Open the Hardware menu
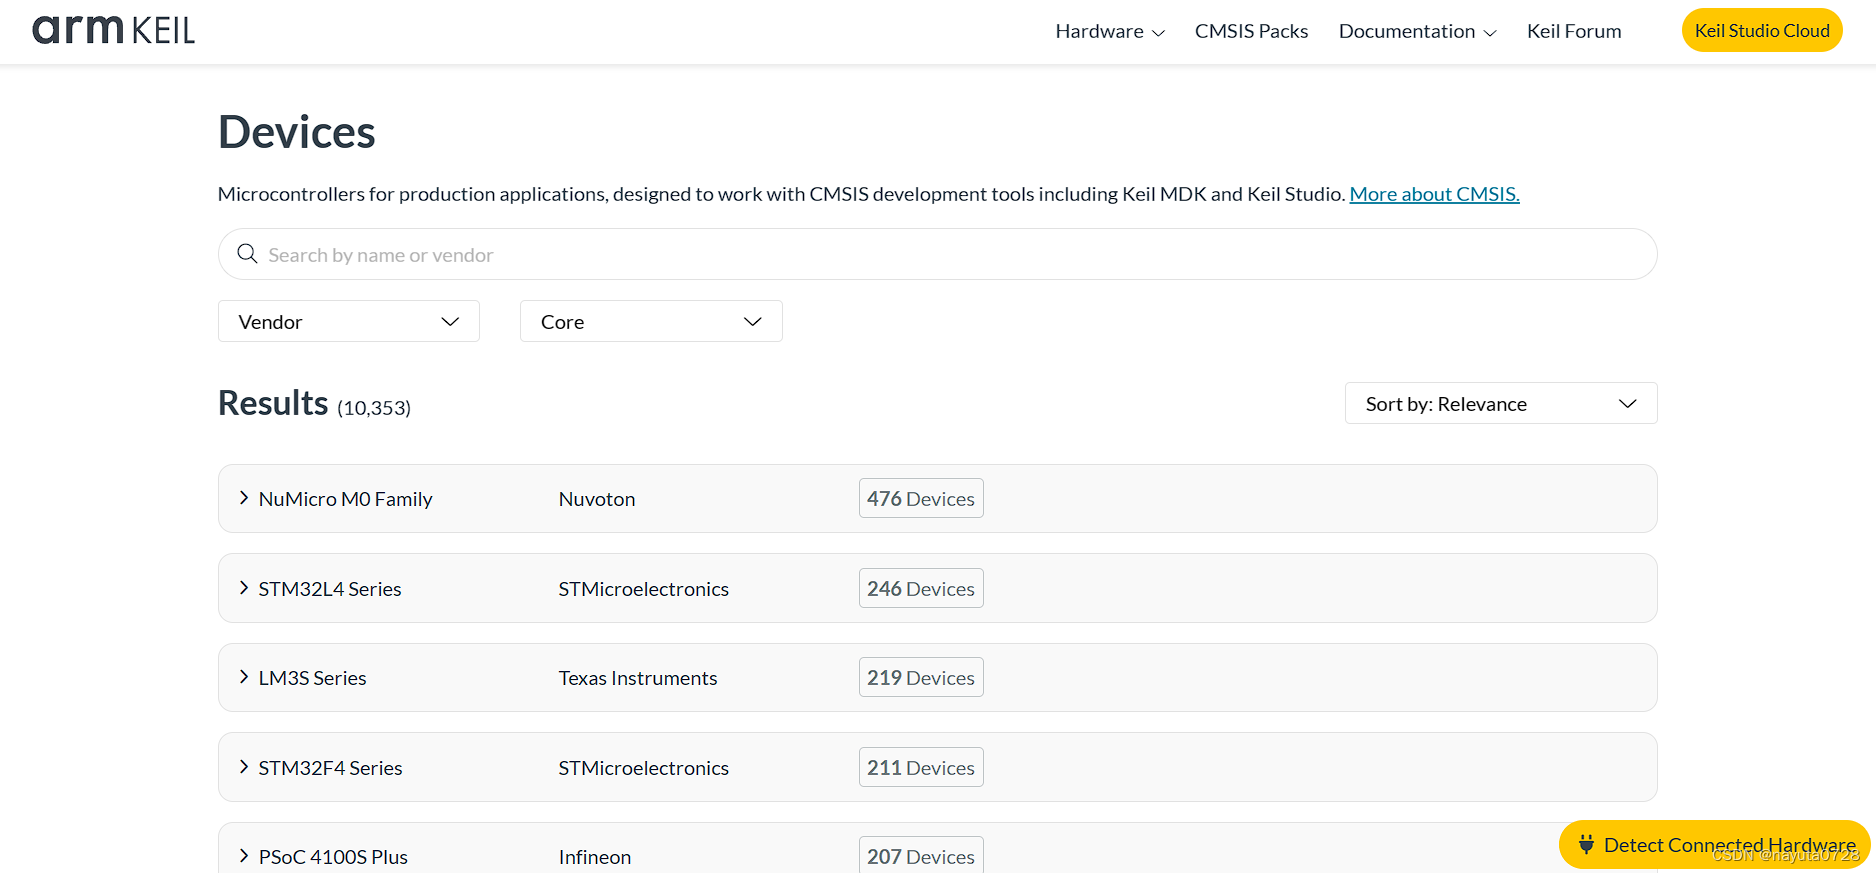This screenshot has width=1876, height=873. click(1110, 31)
